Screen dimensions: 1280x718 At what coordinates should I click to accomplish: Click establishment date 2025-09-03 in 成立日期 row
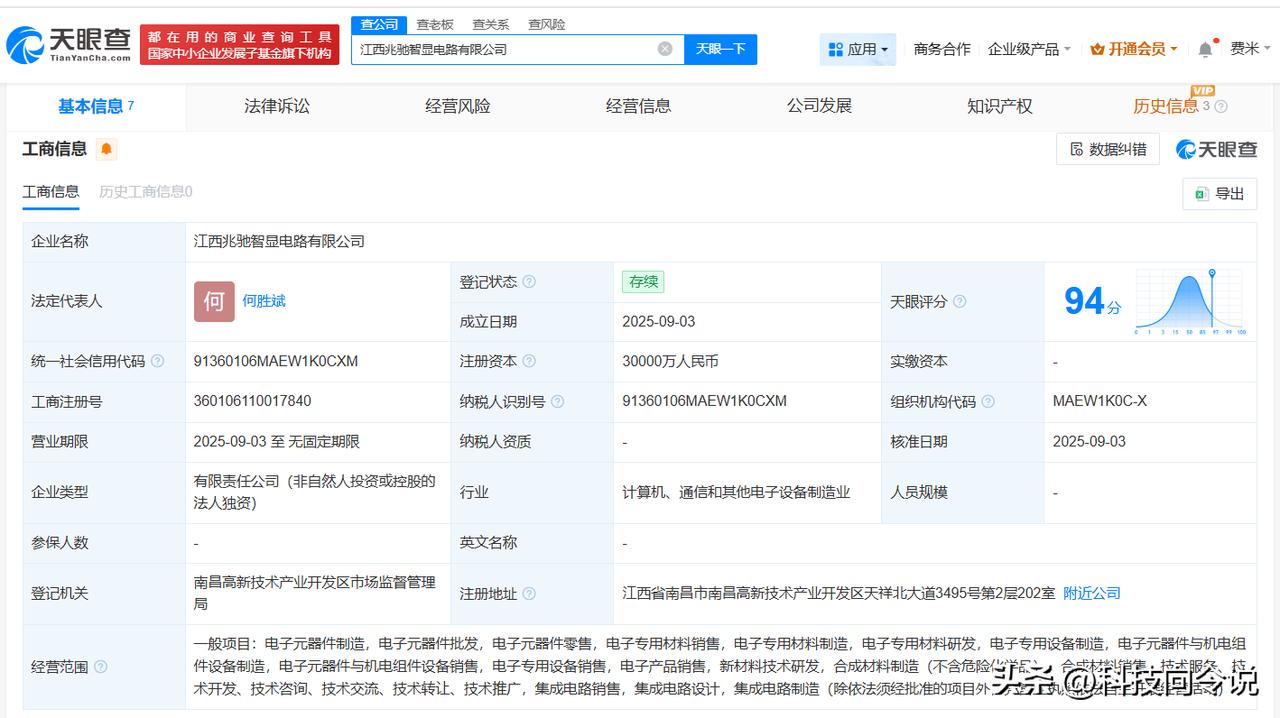[658, 321]
